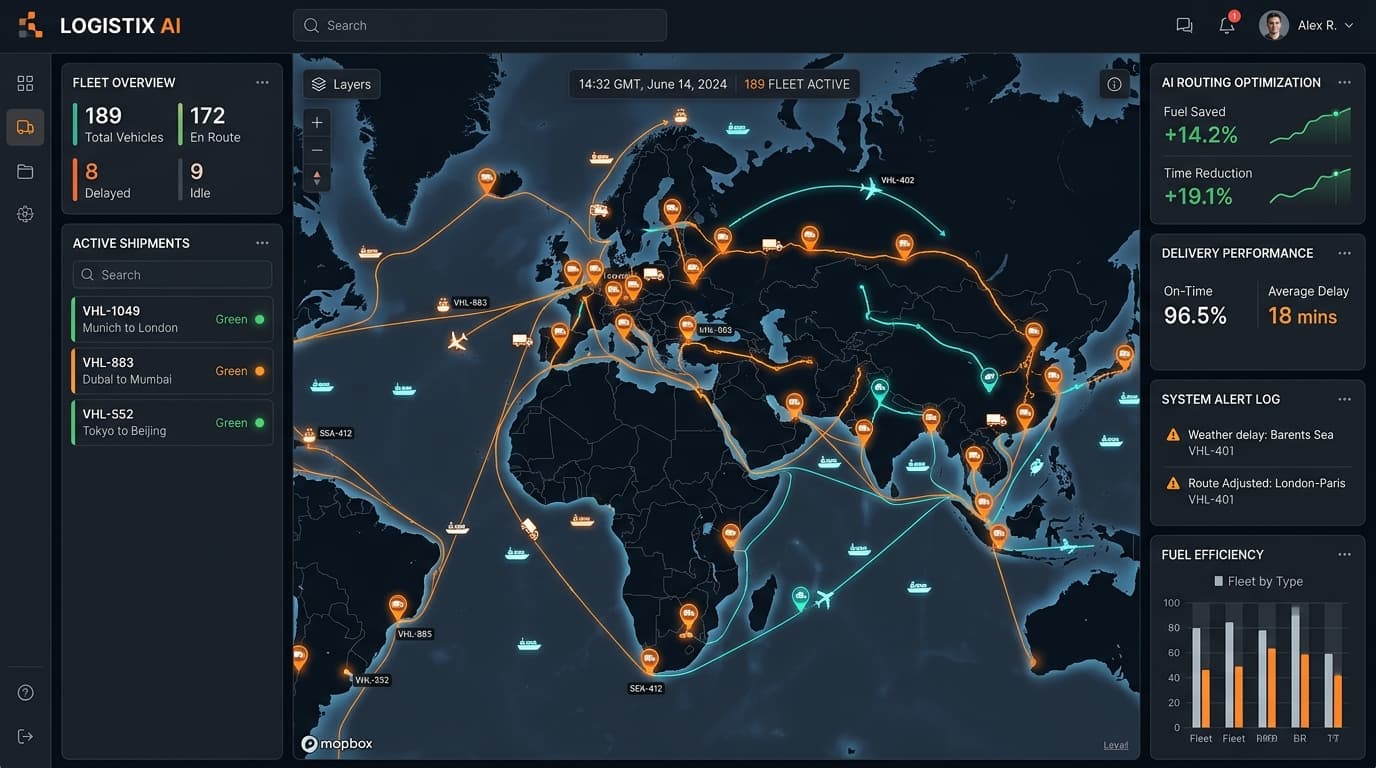Open the help question mark icon
Viewport: 1376px width, 768px height.
click(x=25, y=693)
